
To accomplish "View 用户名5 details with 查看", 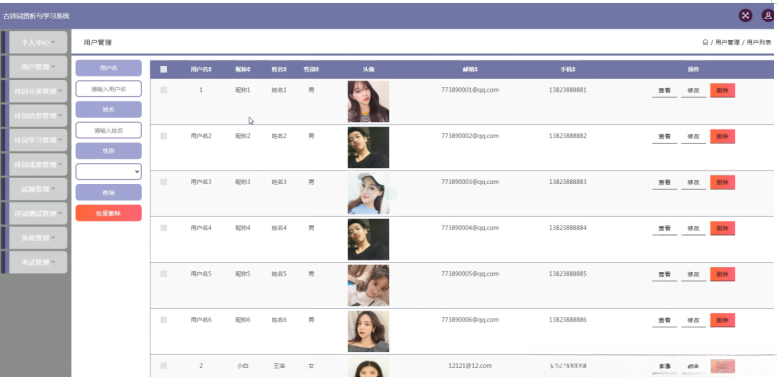I will pyautogui.click(x=665, y=274).
